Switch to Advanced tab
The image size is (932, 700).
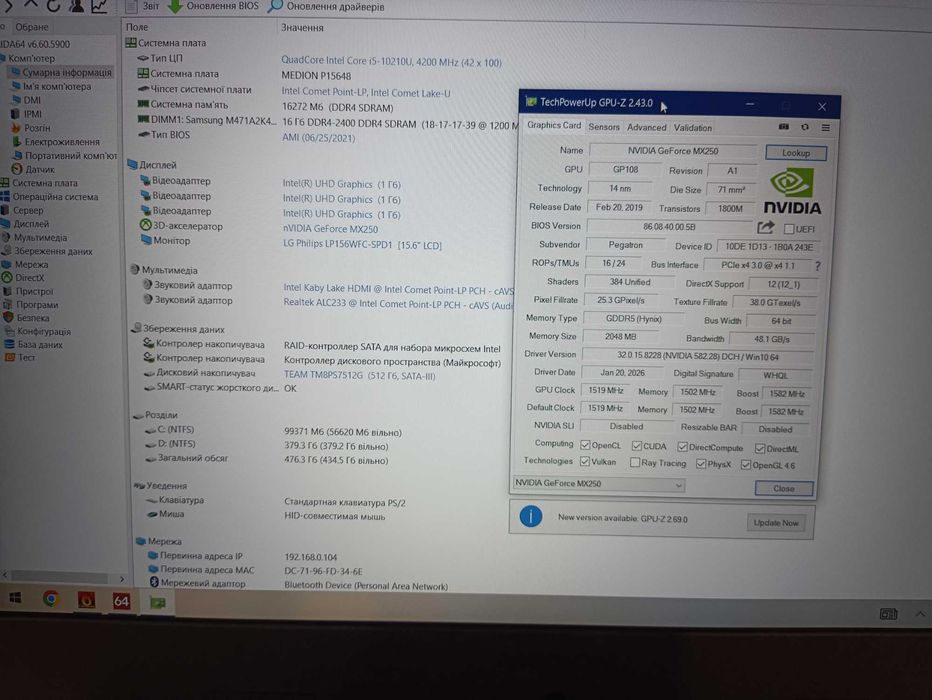pos(647,127)
